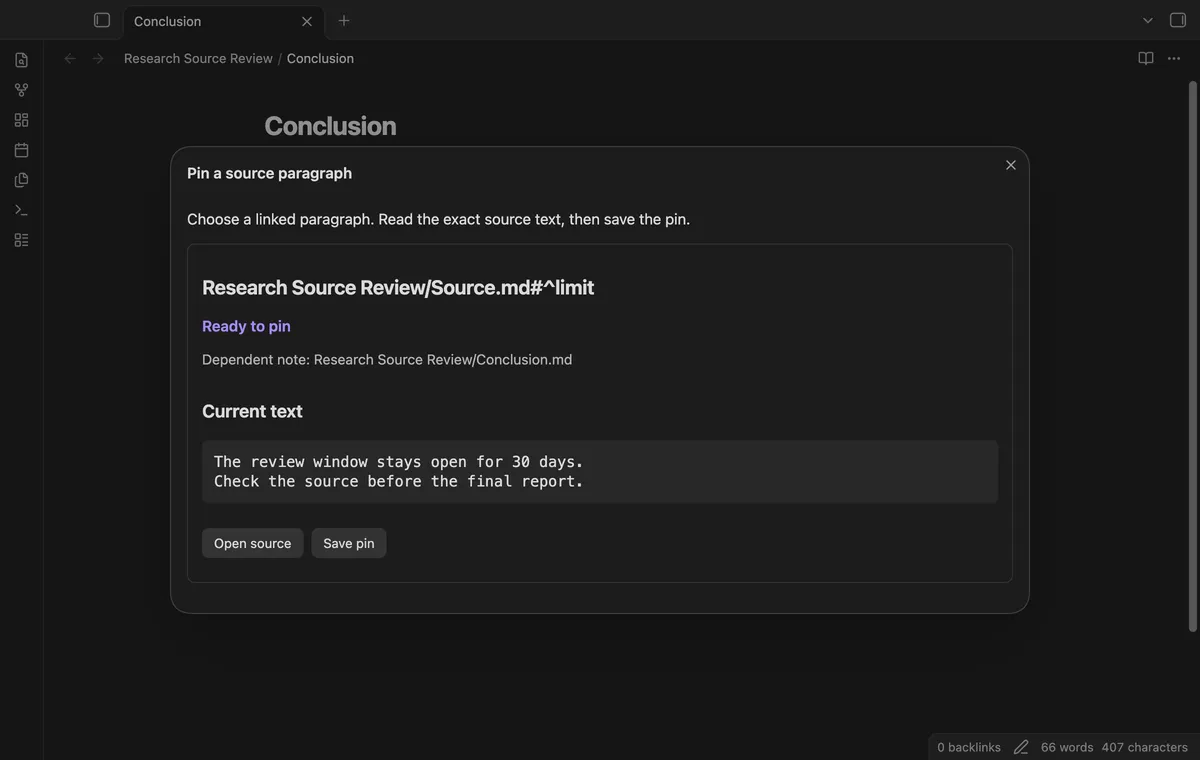The image size is (1200, 760).
Task: Click 407 characters in status bar
Action: coord(1145,747)
